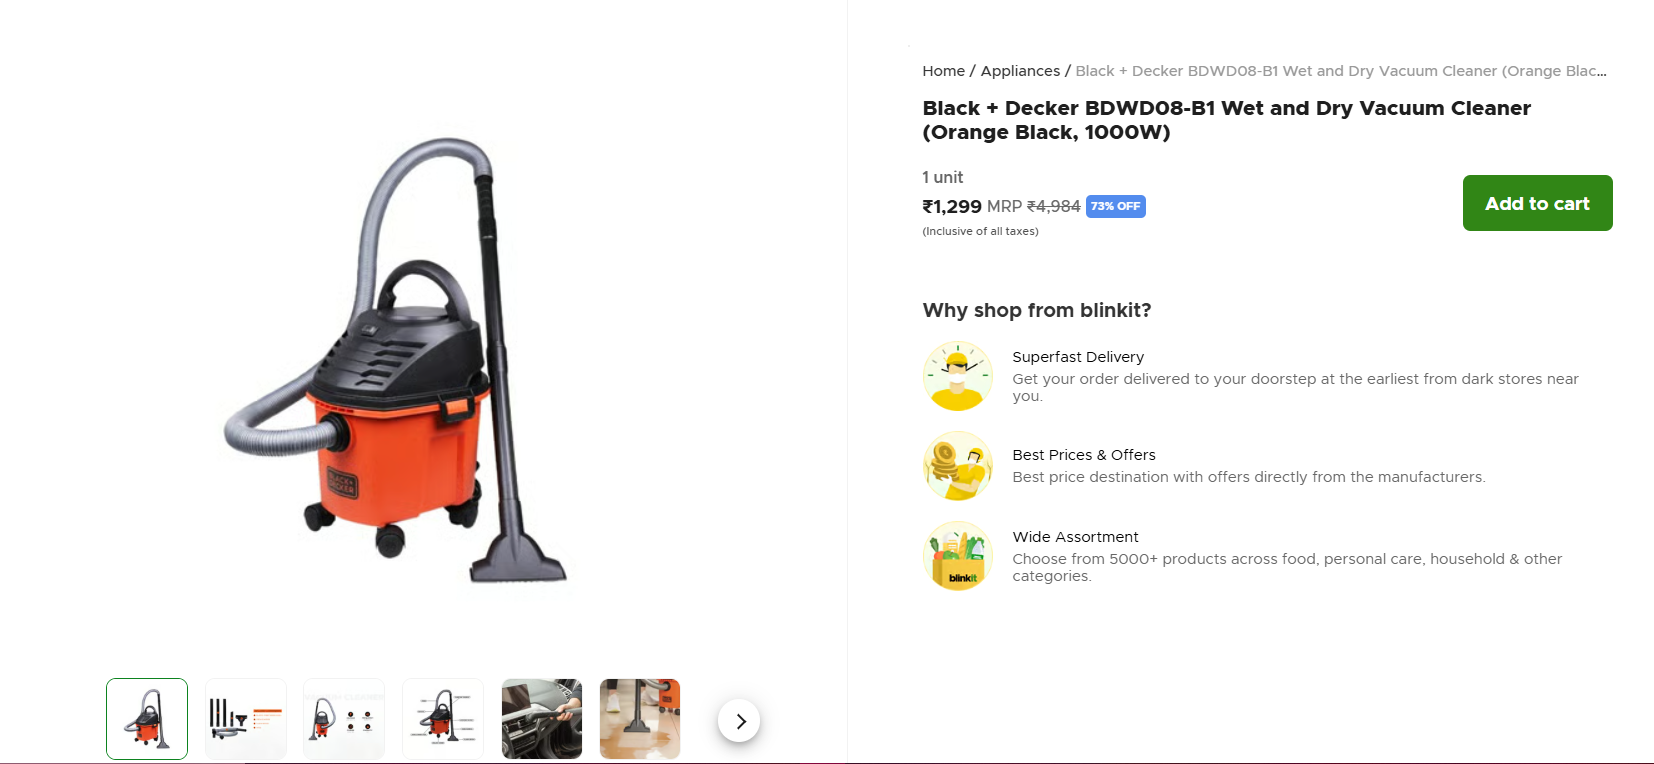Click the struck-through MRP ₹4,984
1654x764 pixels.
click(1053, 207)
